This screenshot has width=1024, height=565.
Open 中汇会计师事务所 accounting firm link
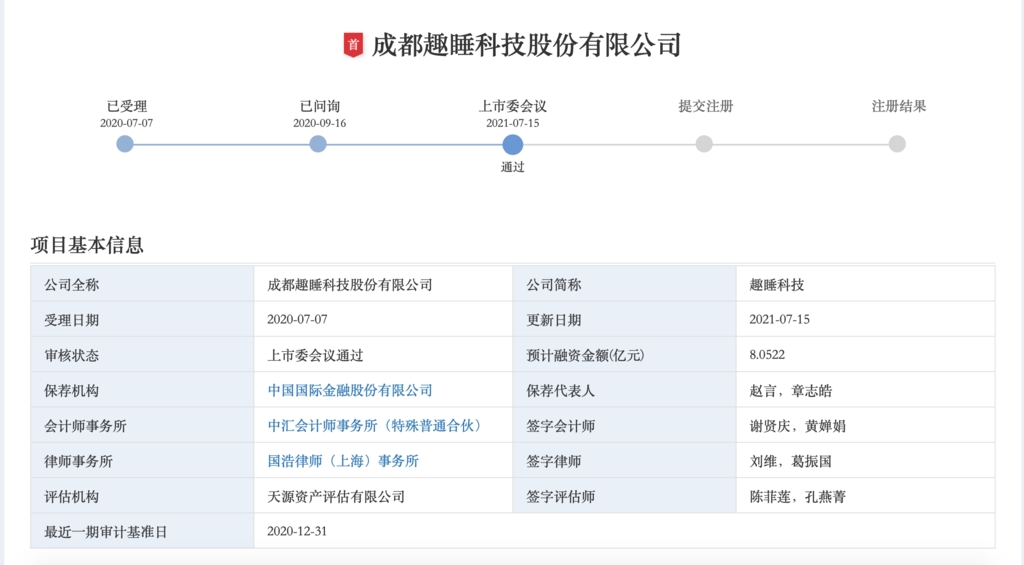(x=374, y=426)
